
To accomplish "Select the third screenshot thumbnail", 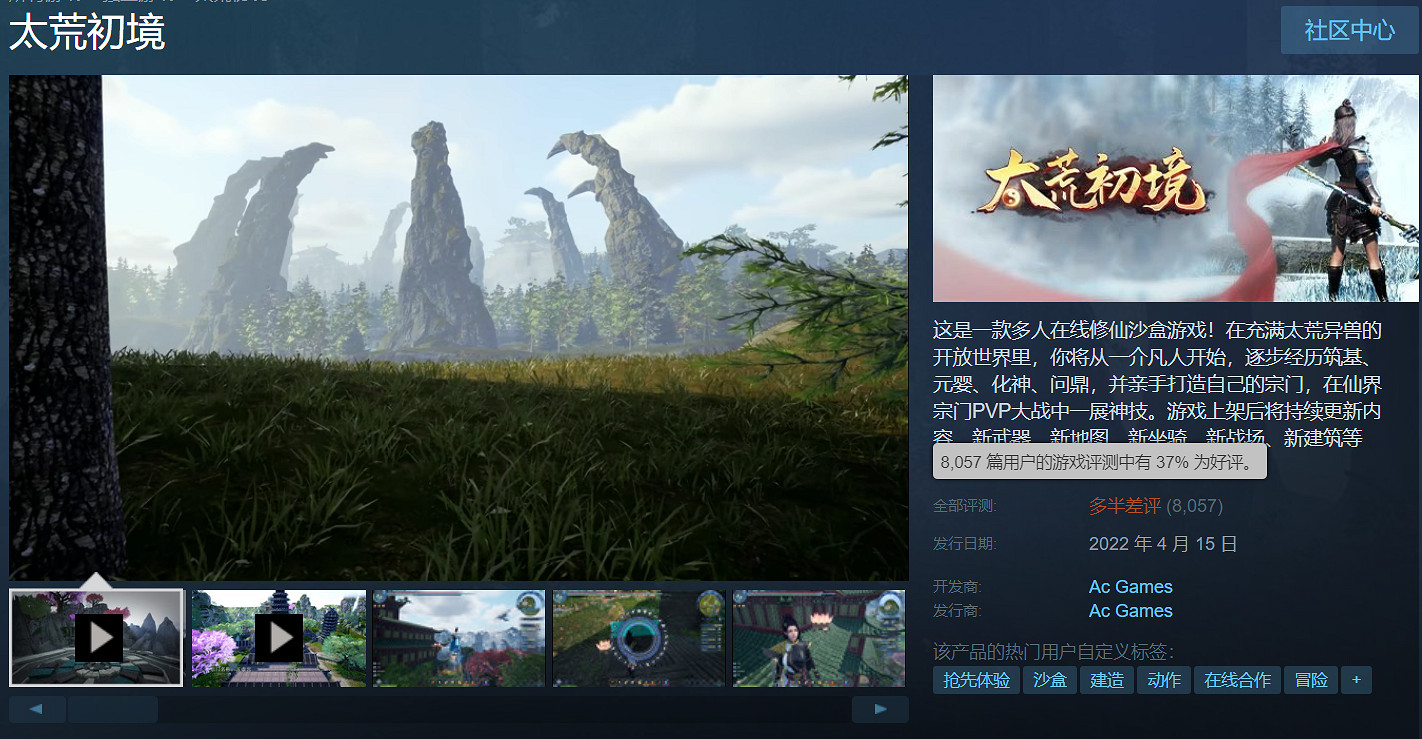I will (x=458, y=637).
